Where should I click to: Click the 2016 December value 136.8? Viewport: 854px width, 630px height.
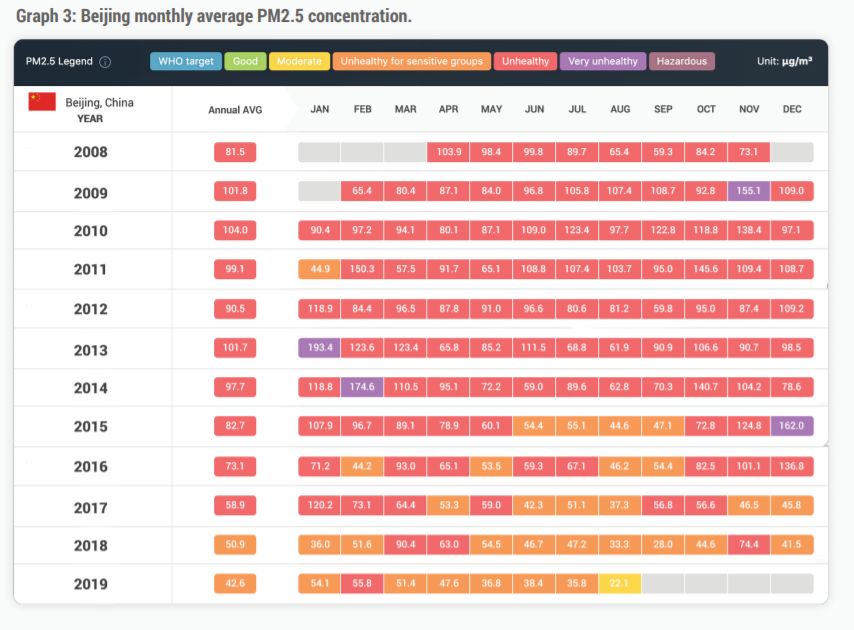pos(792,467)
